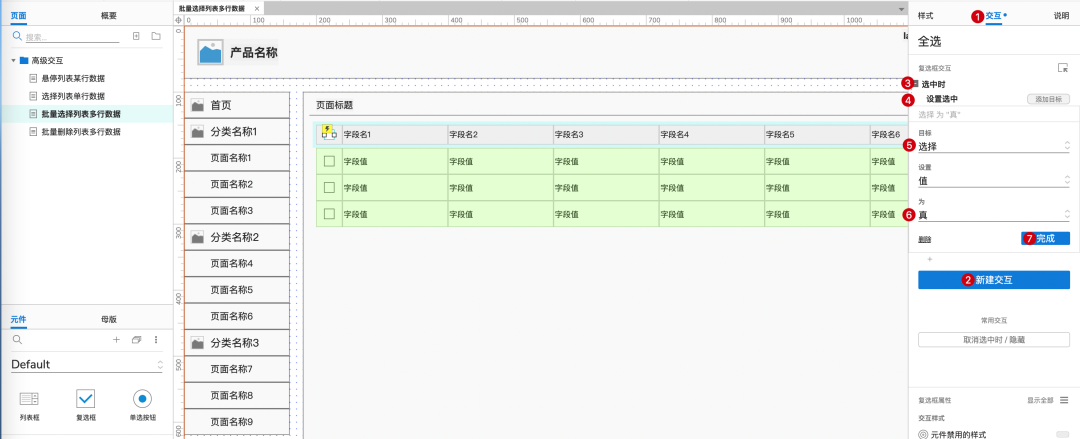Open the 悬停列表某行数据 page
The width and height of the screenshot is (1080, 439).
[x=73, y=79]
